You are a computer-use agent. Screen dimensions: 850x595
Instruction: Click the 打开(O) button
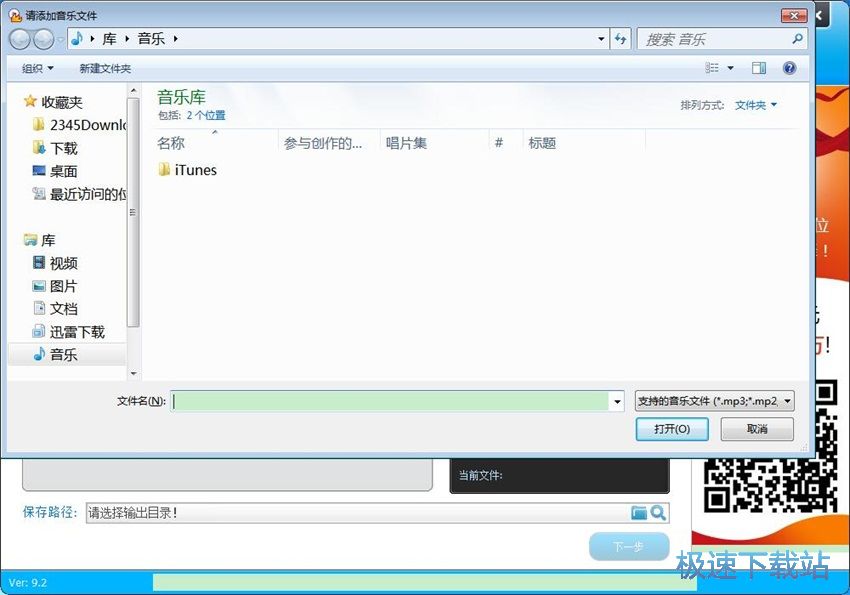tap(672, 429)
